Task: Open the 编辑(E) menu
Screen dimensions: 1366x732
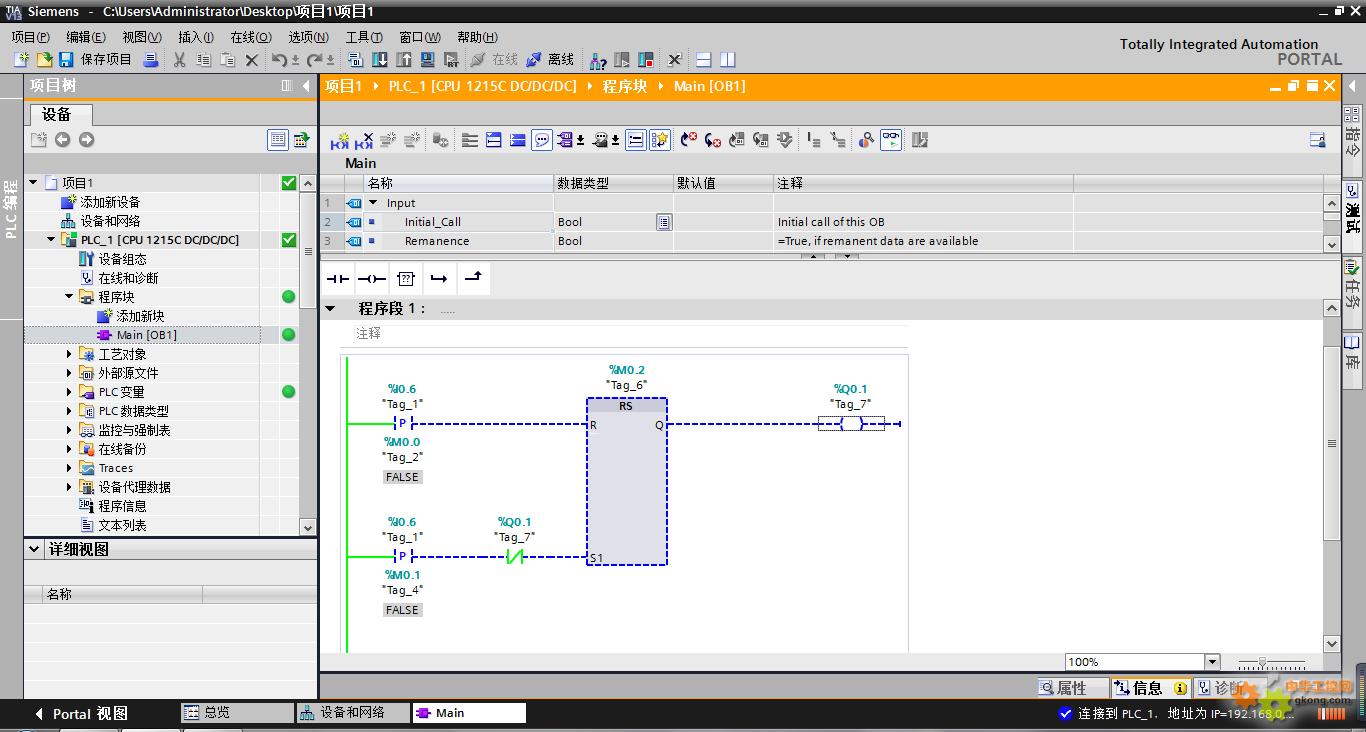Action: pyautogui.click(x=86, y=37)
